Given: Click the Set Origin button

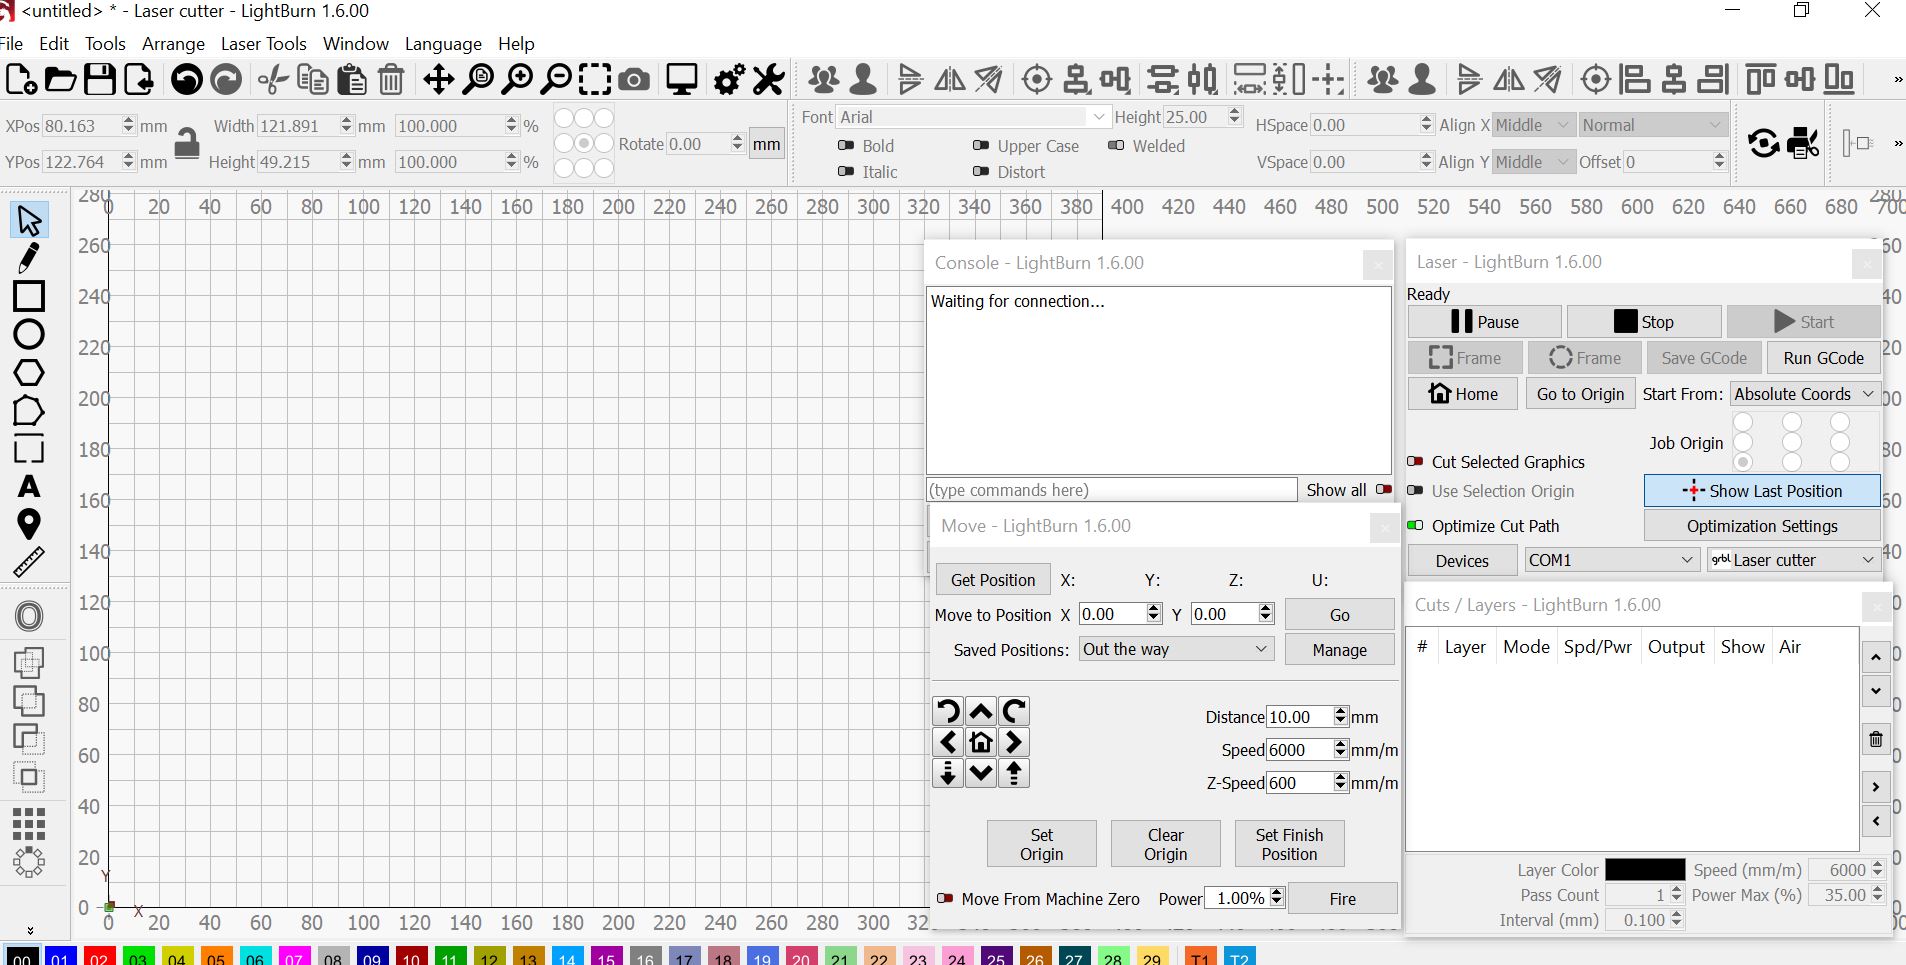Looking at the screenshot, I should [1041, 844].
